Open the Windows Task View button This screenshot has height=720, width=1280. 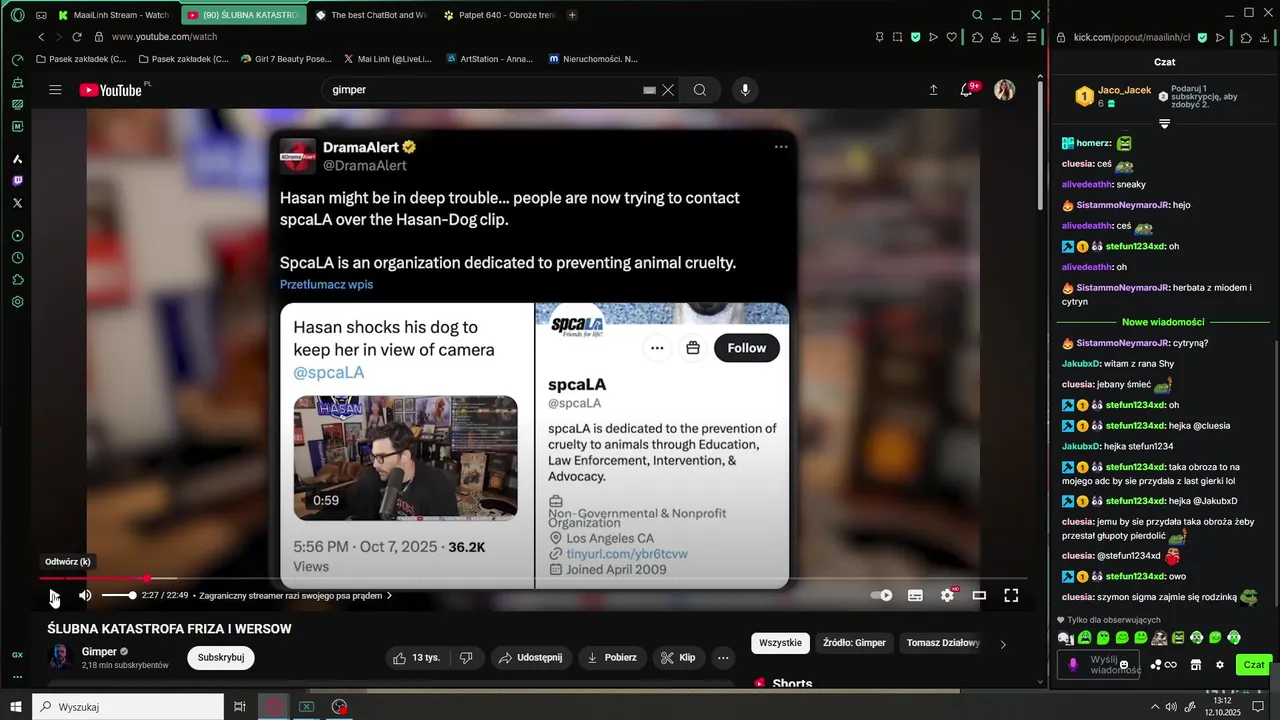coord(240,707)
